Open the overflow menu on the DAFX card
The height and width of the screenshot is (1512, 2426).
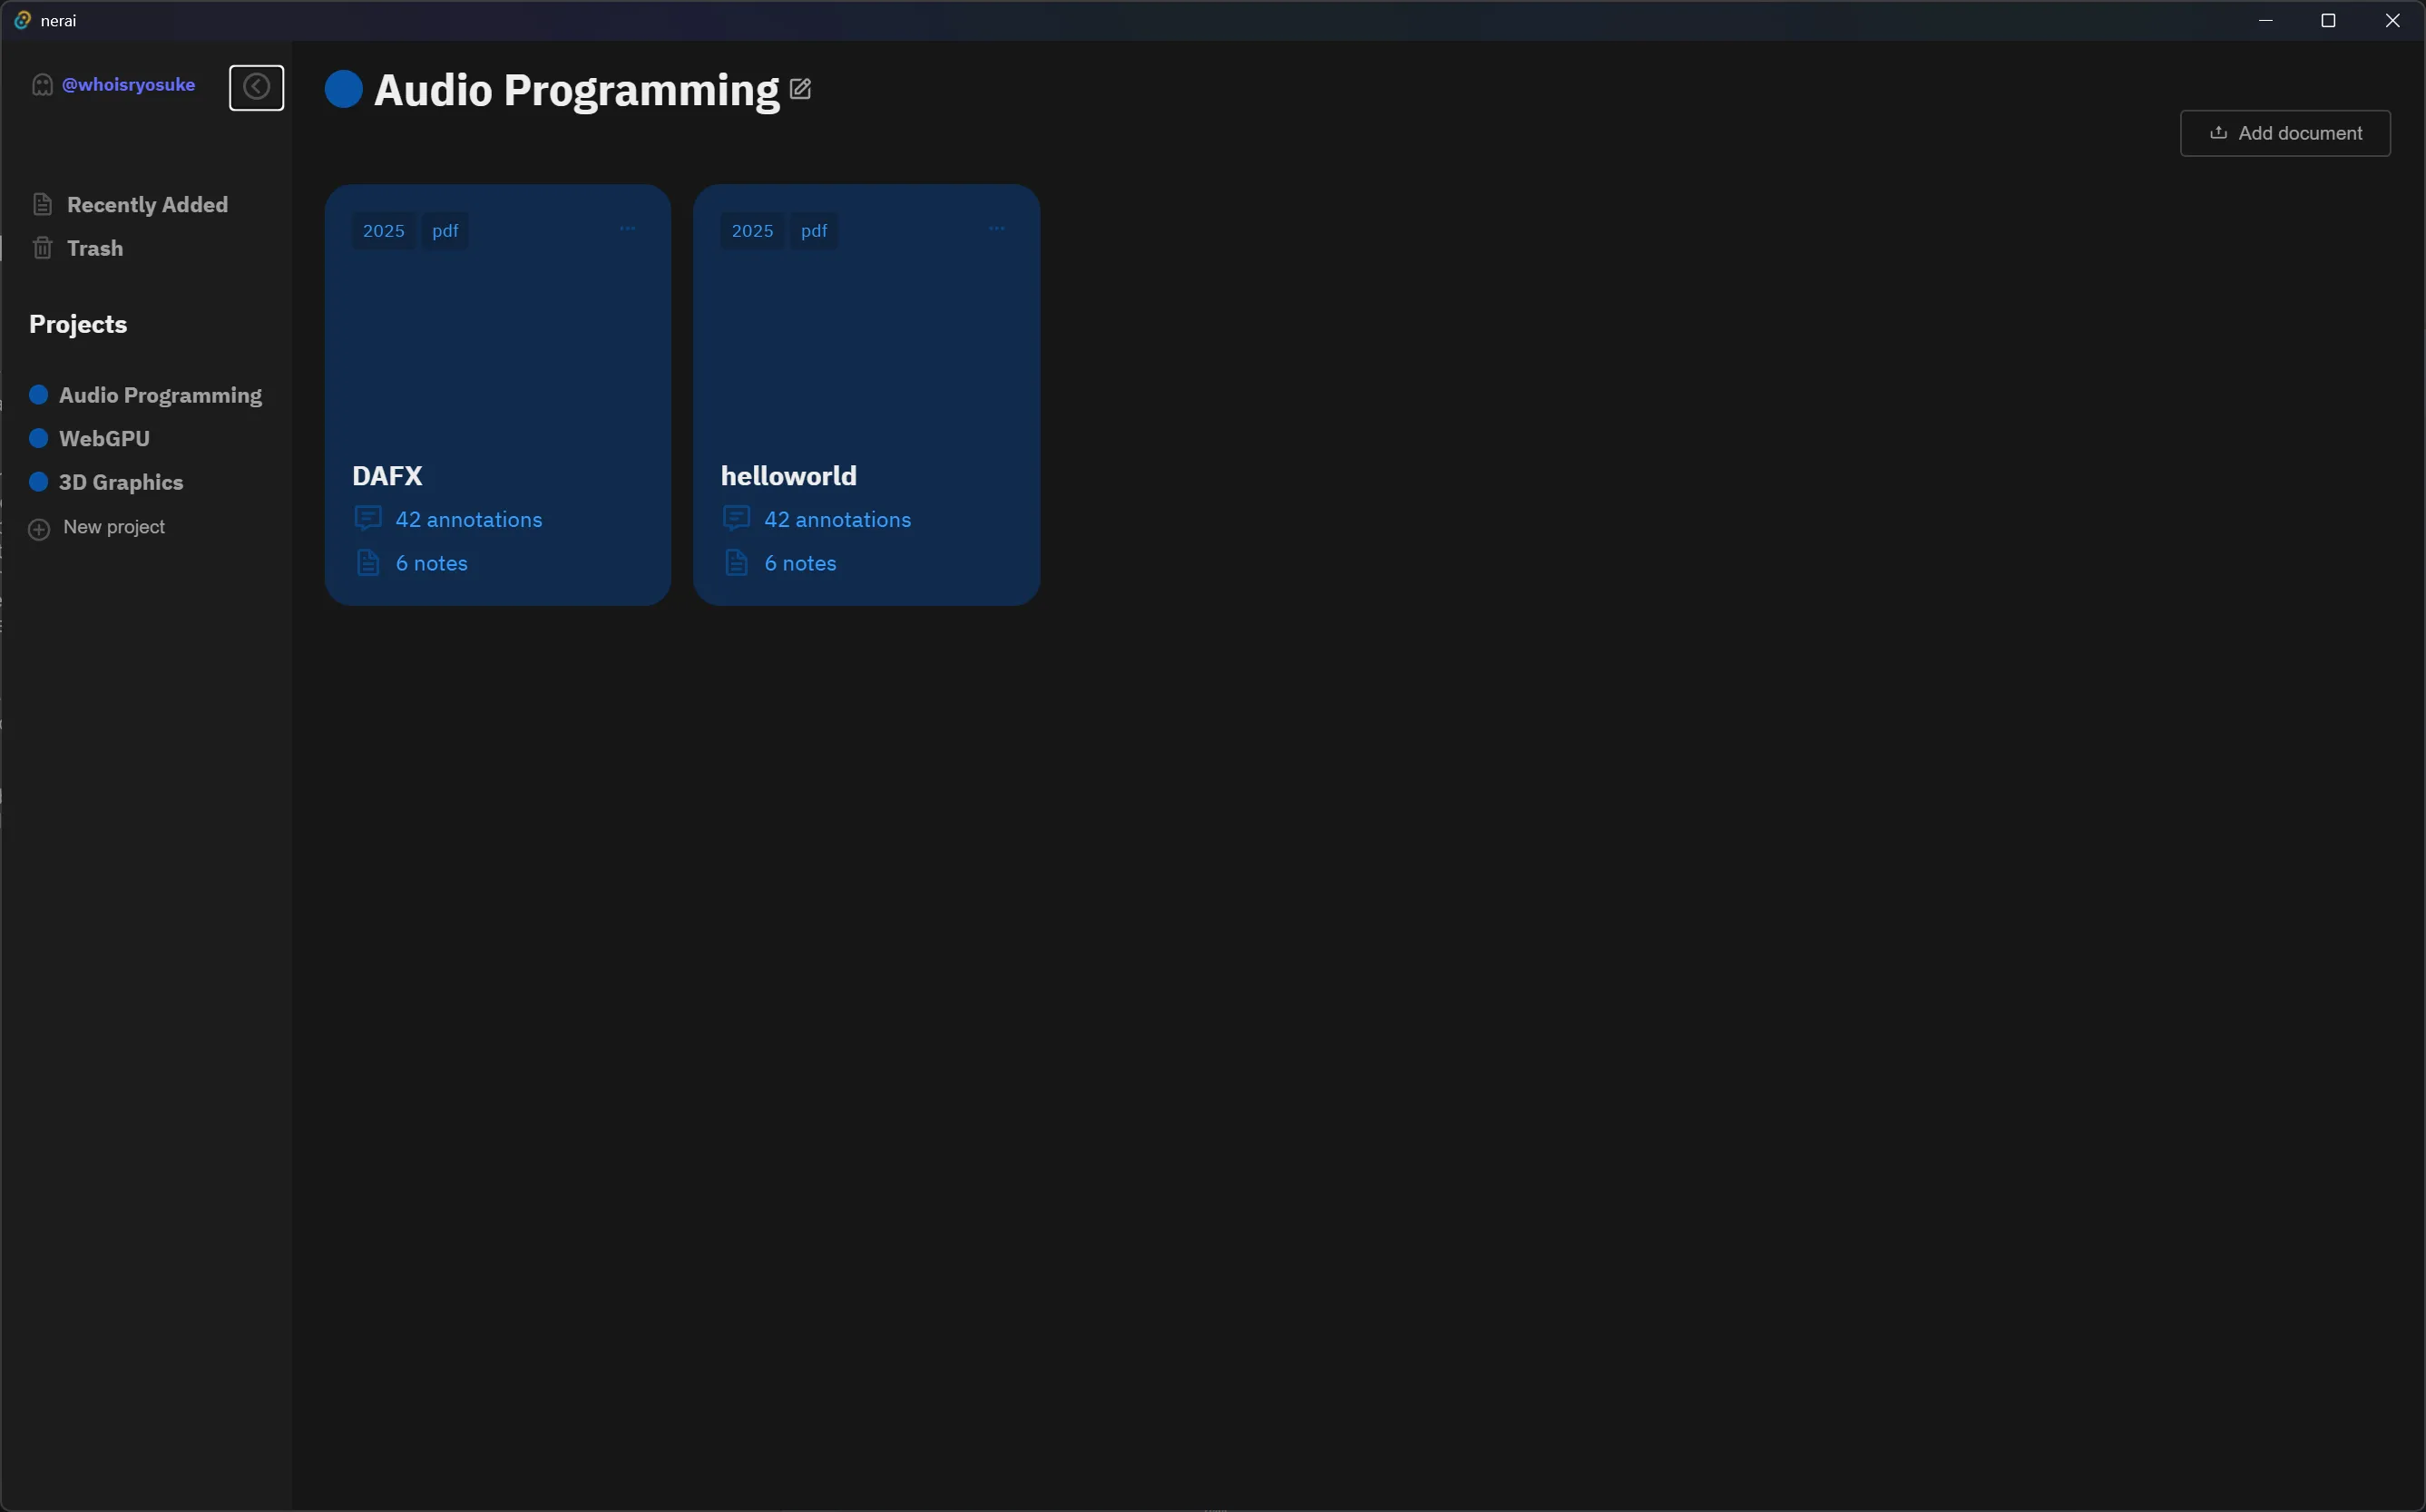(x=628, y=229)
